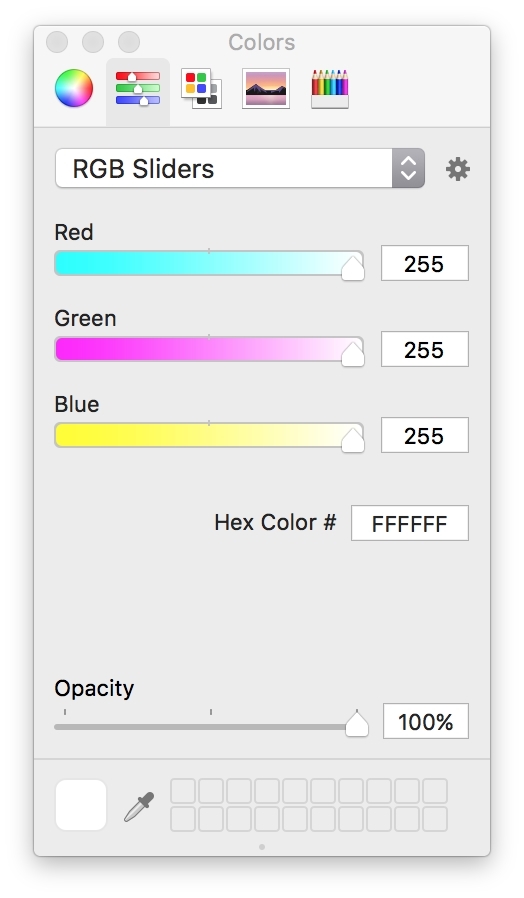This screenshot has height=898, width=524.
Task: Click the Blue slider gradient bar
Action: click(209, 435)
